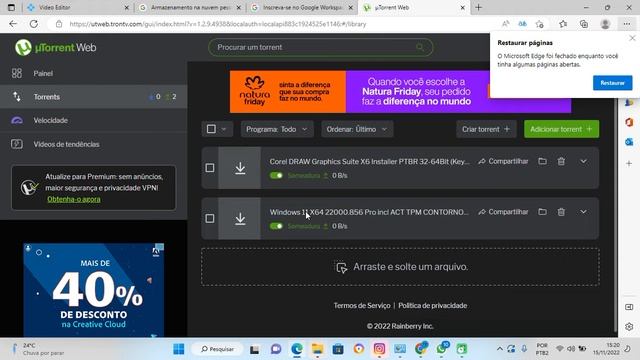Viewport: 640px width, 360px height.
Task: Open the Edge sidebar Outlook icon
Action: pyautogui.click(x=629, y=142)
